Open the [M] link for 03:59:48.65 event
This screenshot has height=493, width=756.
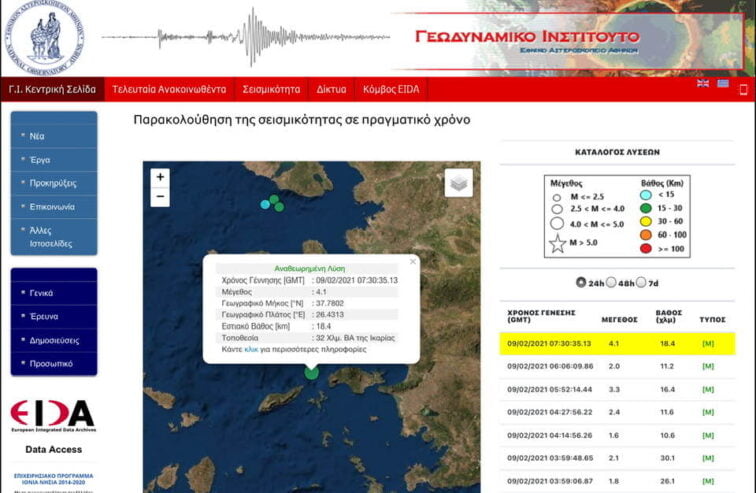(708, 458)
